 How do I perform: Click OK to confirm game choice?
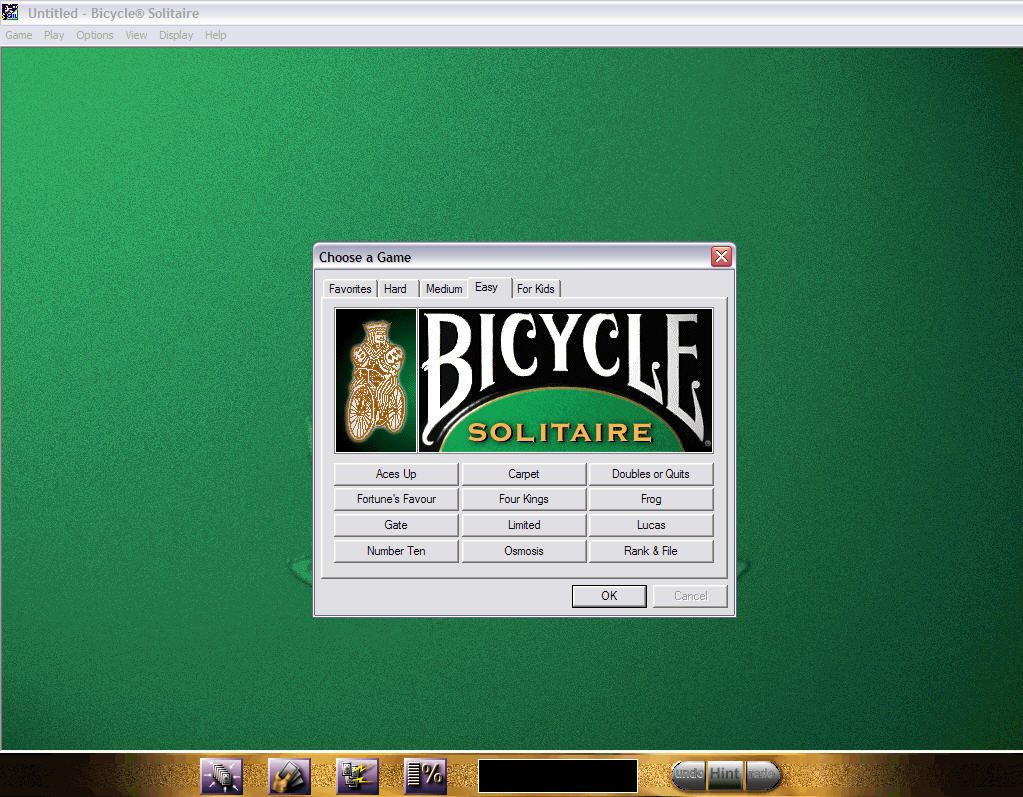[x=609, y=596]
